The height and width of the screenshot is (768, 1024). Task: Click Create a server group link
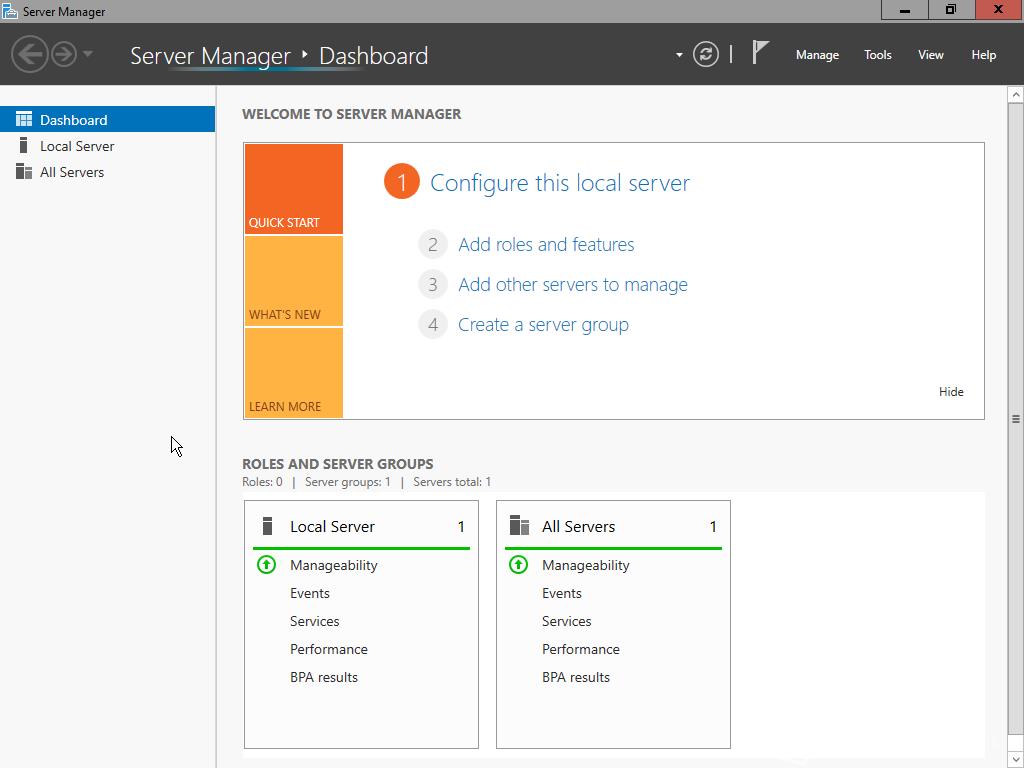[543, 325]
